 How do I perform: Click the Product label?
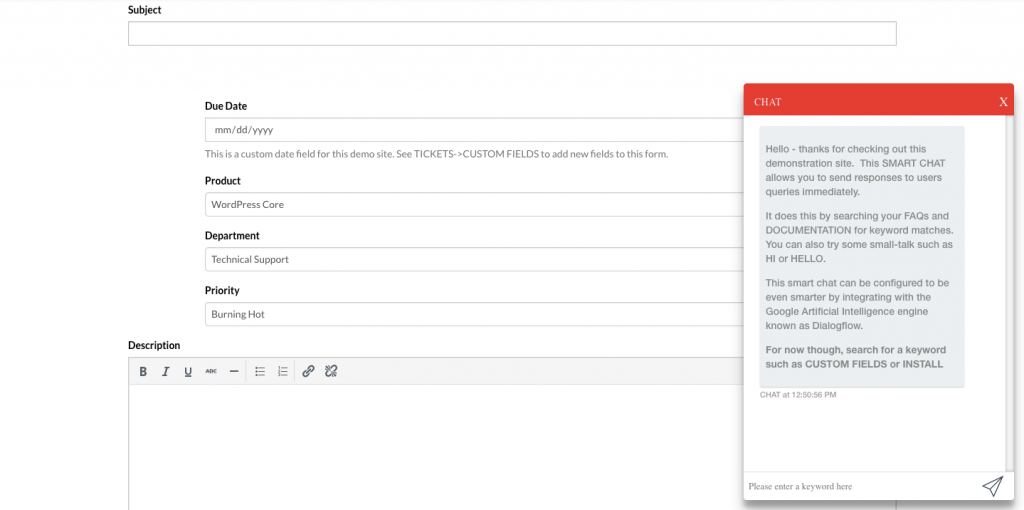[x=223, y=181]
